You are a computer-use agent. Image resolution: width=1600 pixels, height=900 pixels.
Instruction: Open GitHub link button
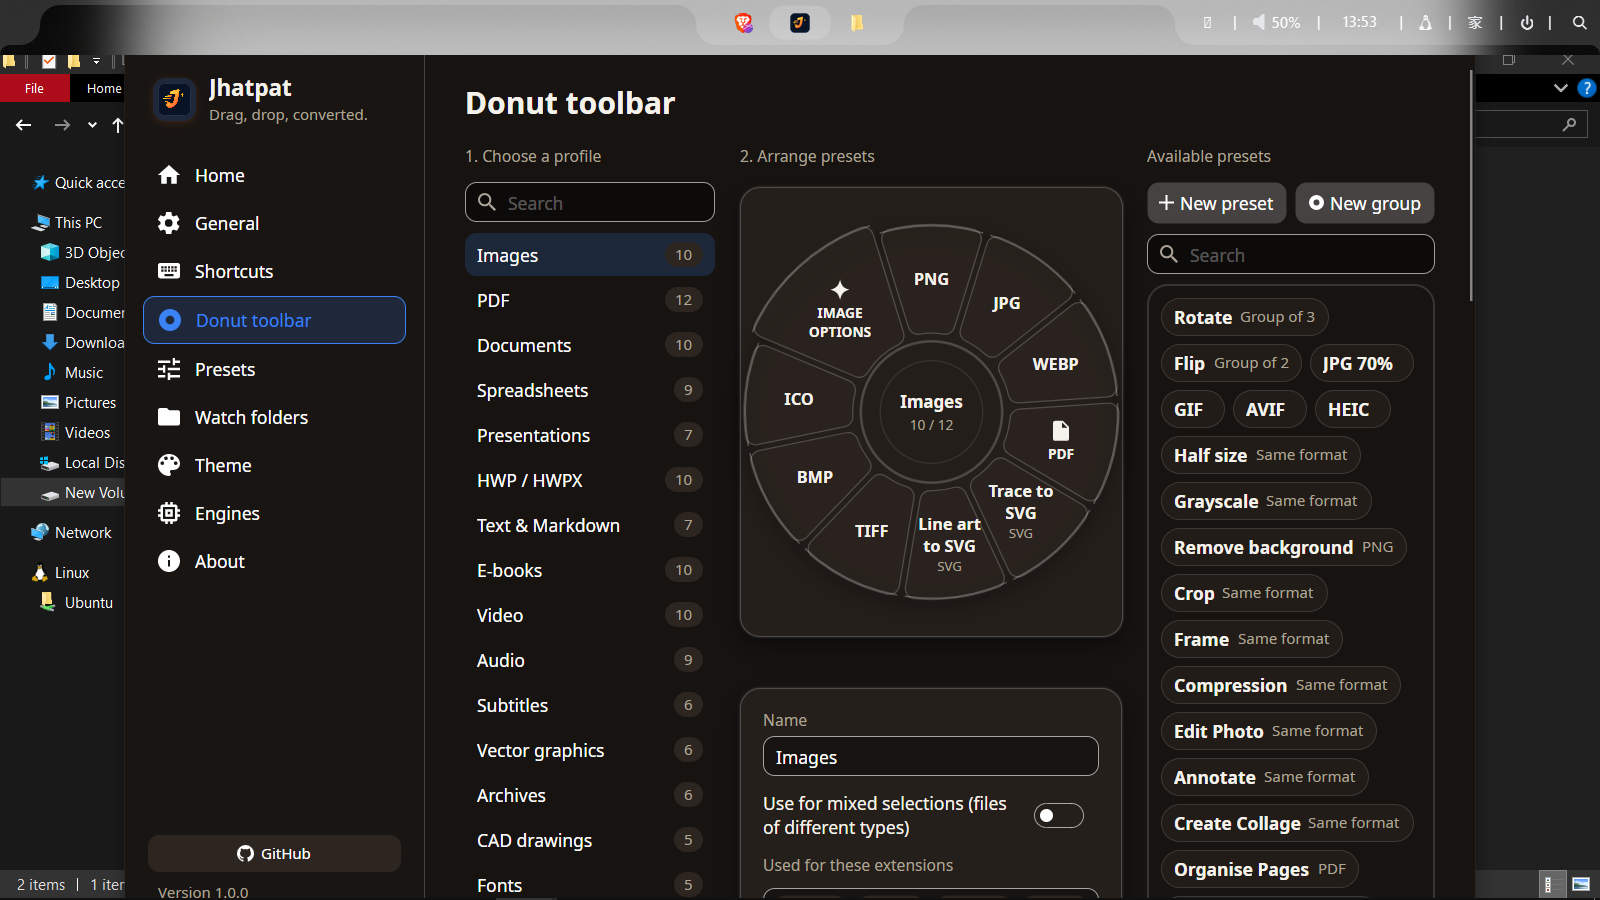[274, 853]
